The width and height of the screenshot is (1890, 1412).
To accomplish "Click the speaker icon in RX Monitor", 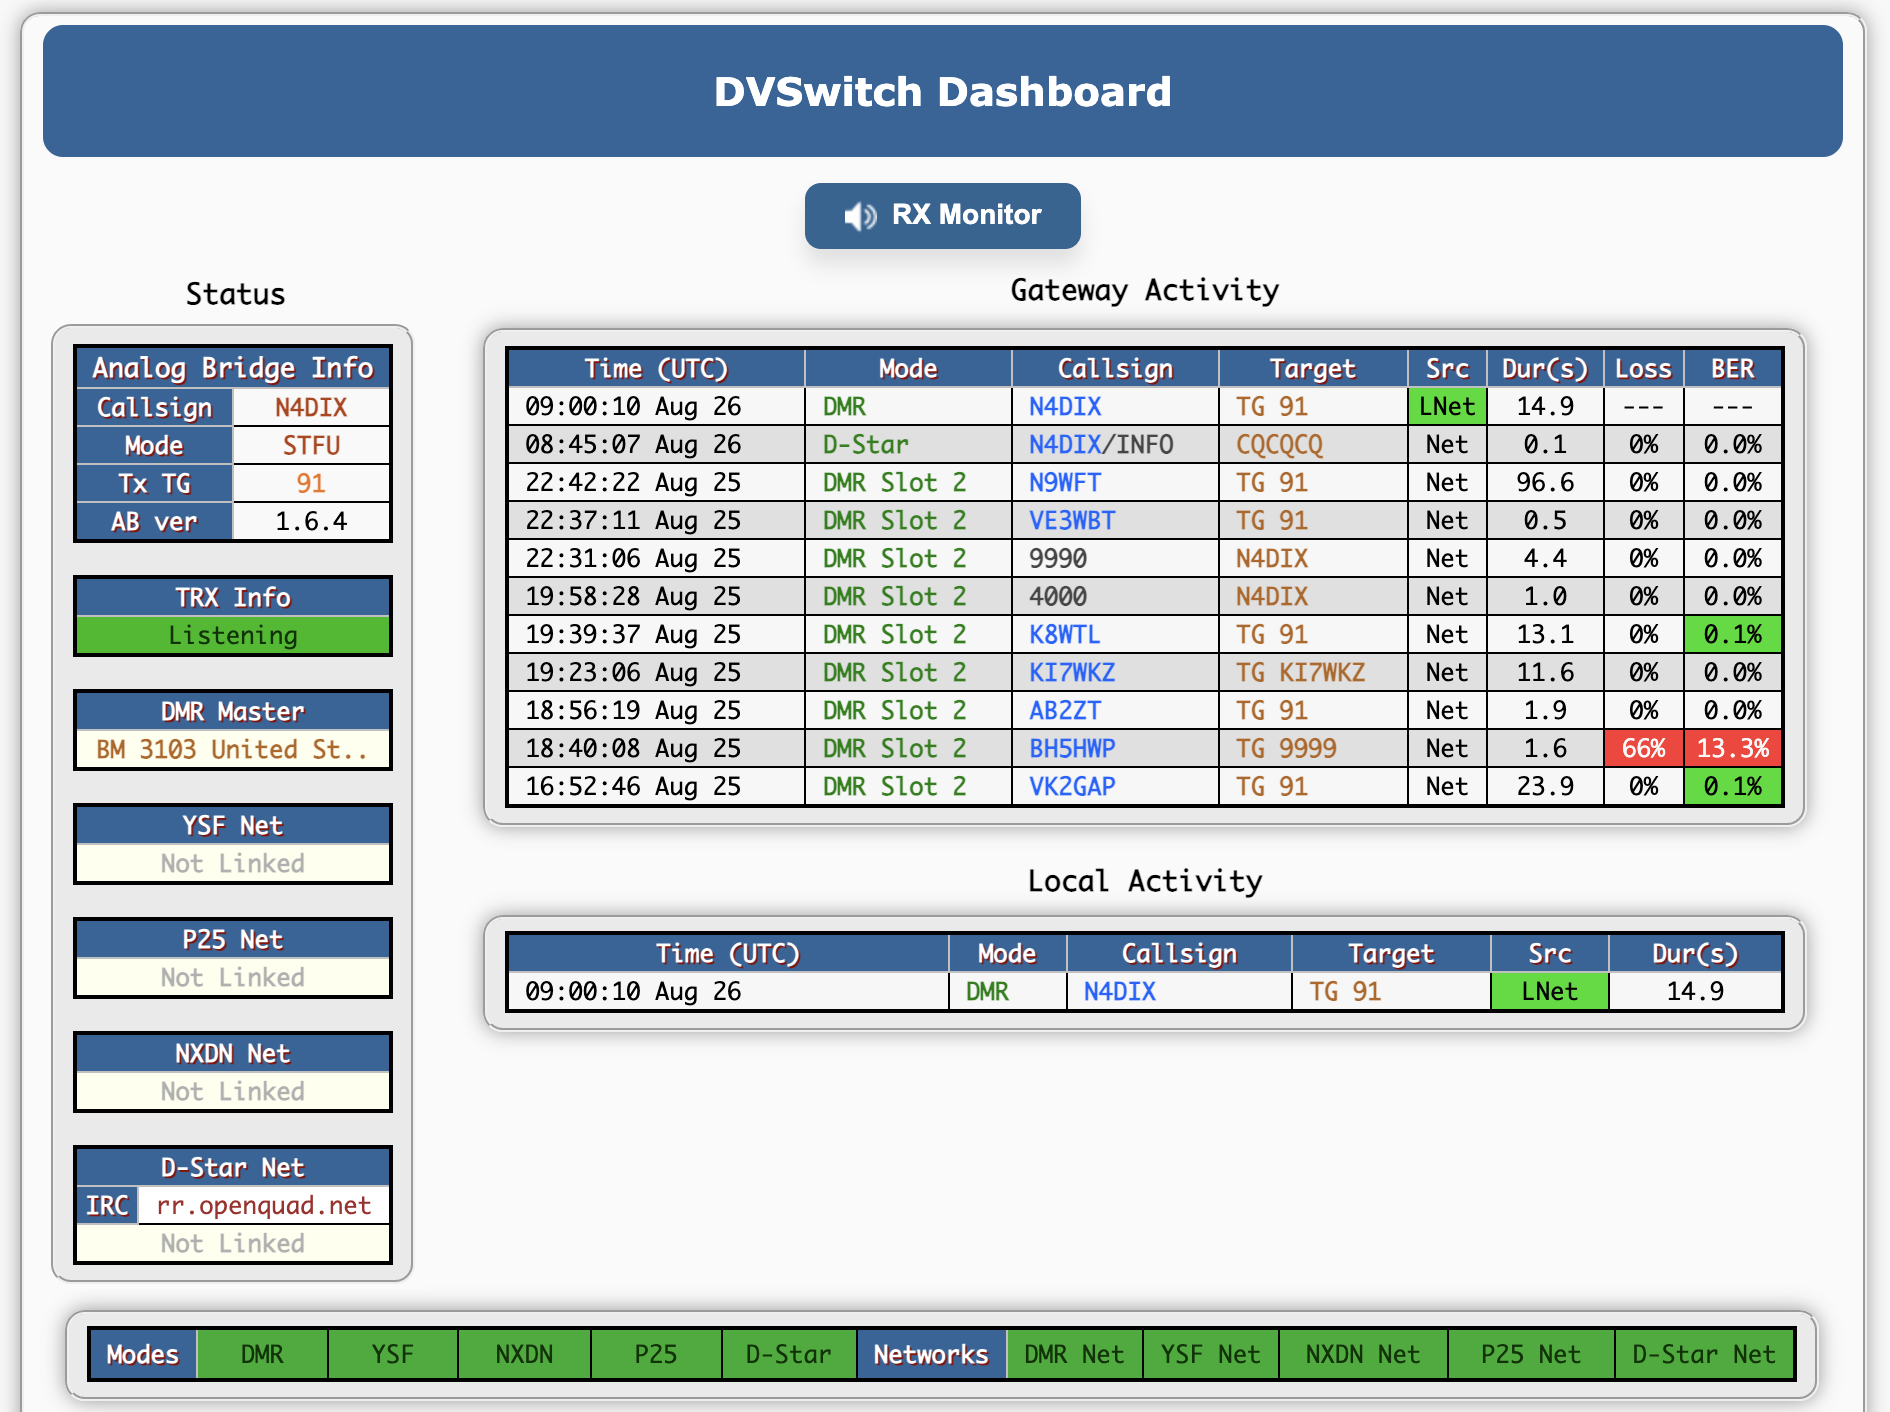I will click(x=859, y=216).
